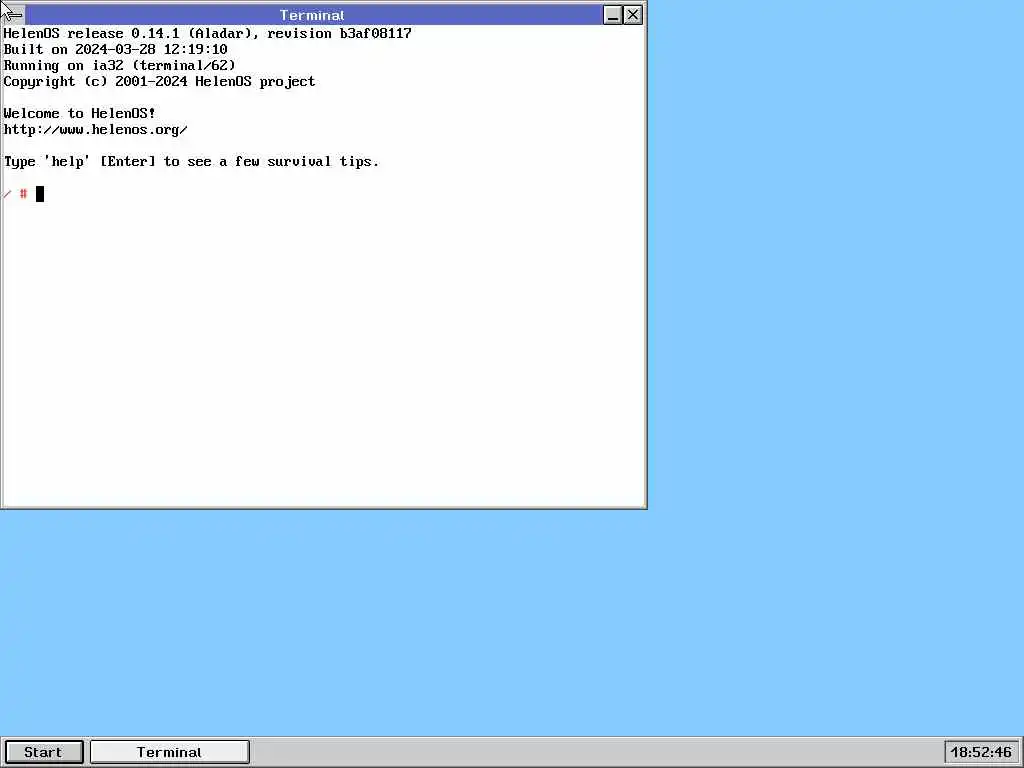The width and height of the screenshot is (1024, 768).
Task: Select the Terminal taskbar button
Action: pyautogui.click(x=169, y=752)
